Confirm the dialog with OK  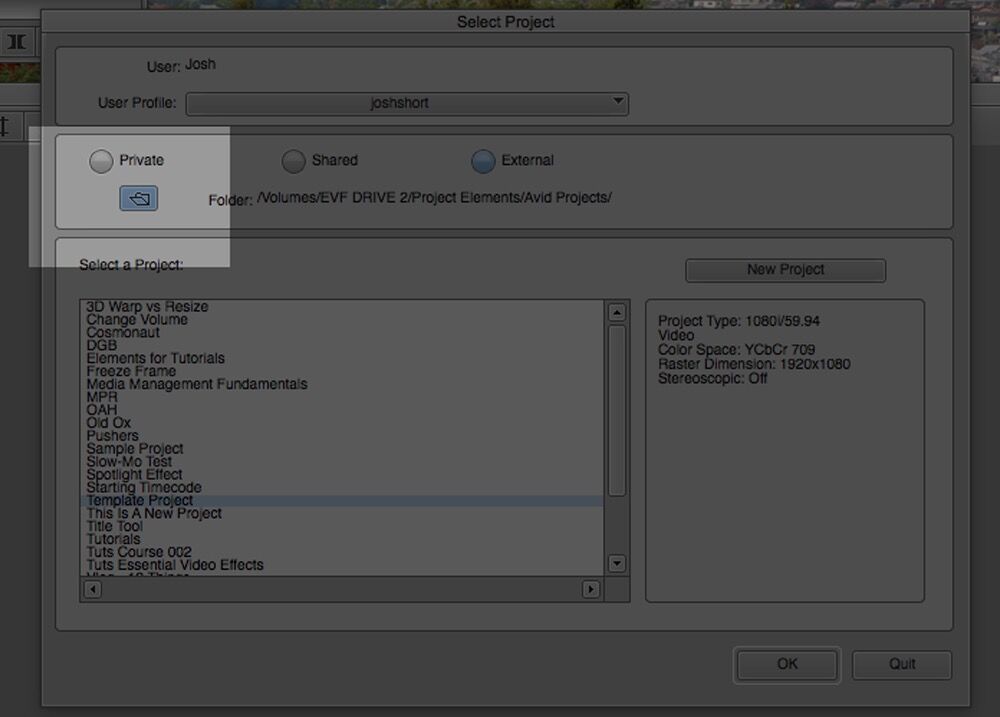pos(786,664)
